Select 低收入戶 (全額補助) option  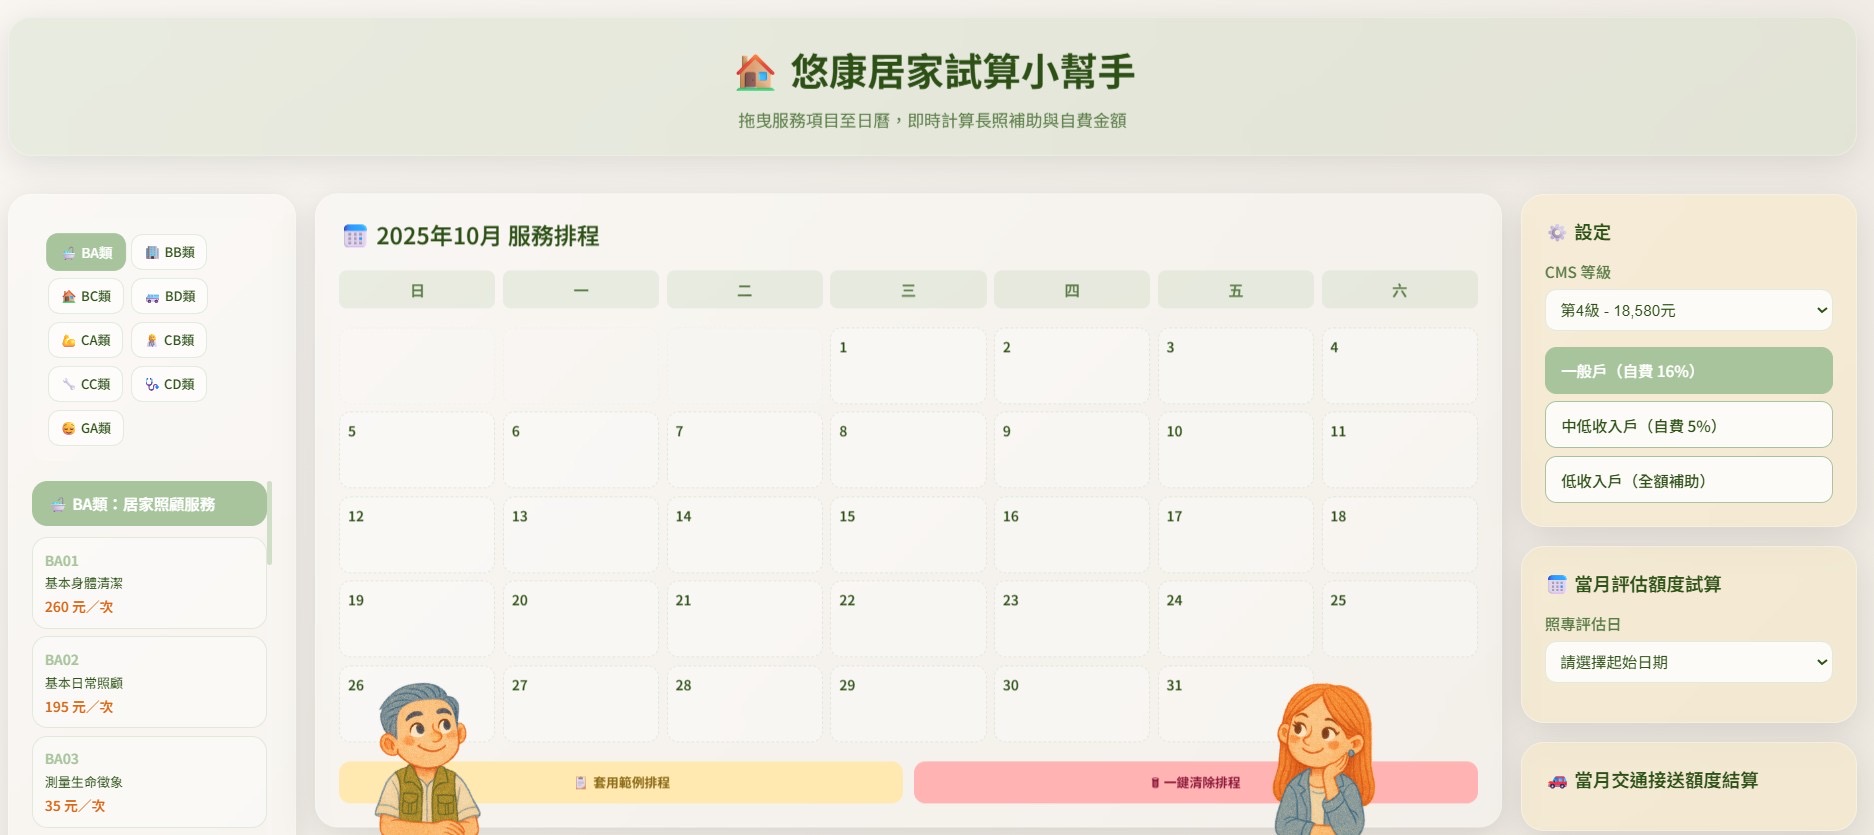coord(1688,481)
